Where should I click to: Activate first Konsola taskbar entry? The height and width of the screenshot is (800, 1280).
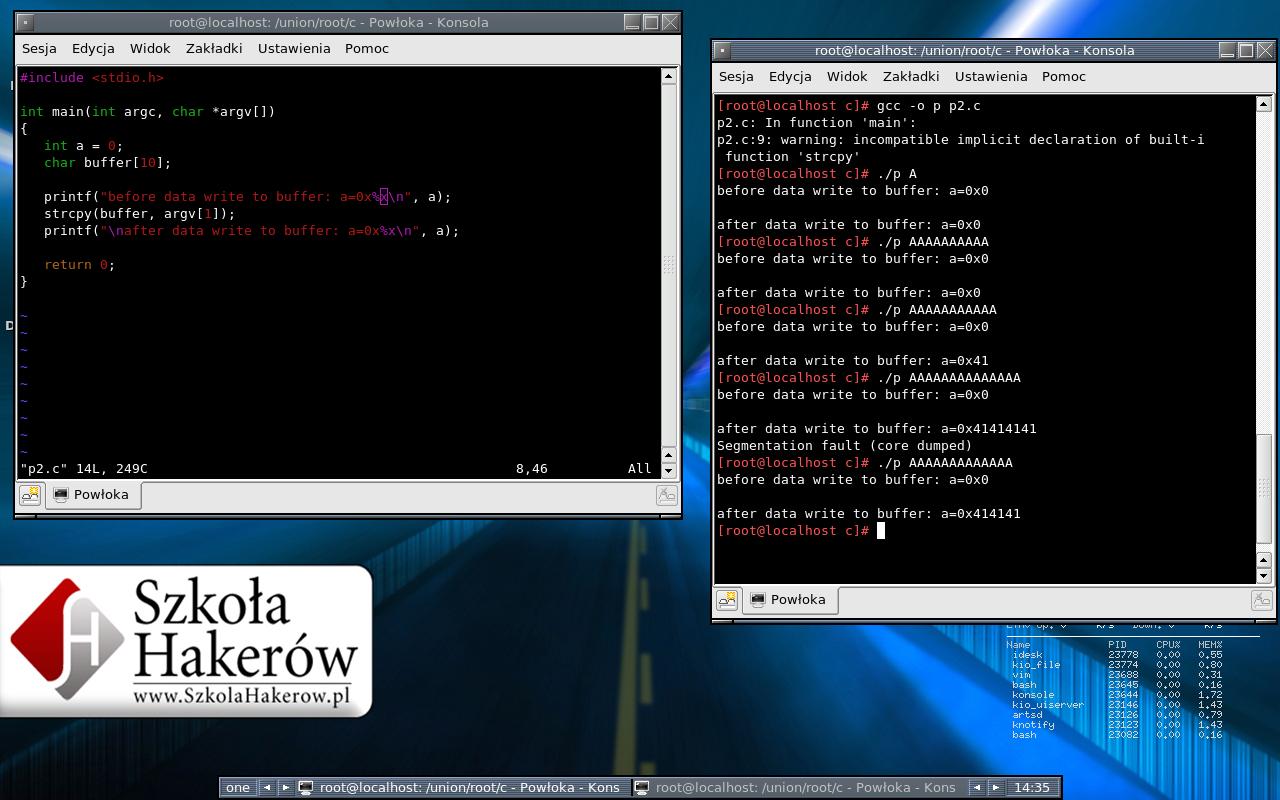[x=463, y=787]
